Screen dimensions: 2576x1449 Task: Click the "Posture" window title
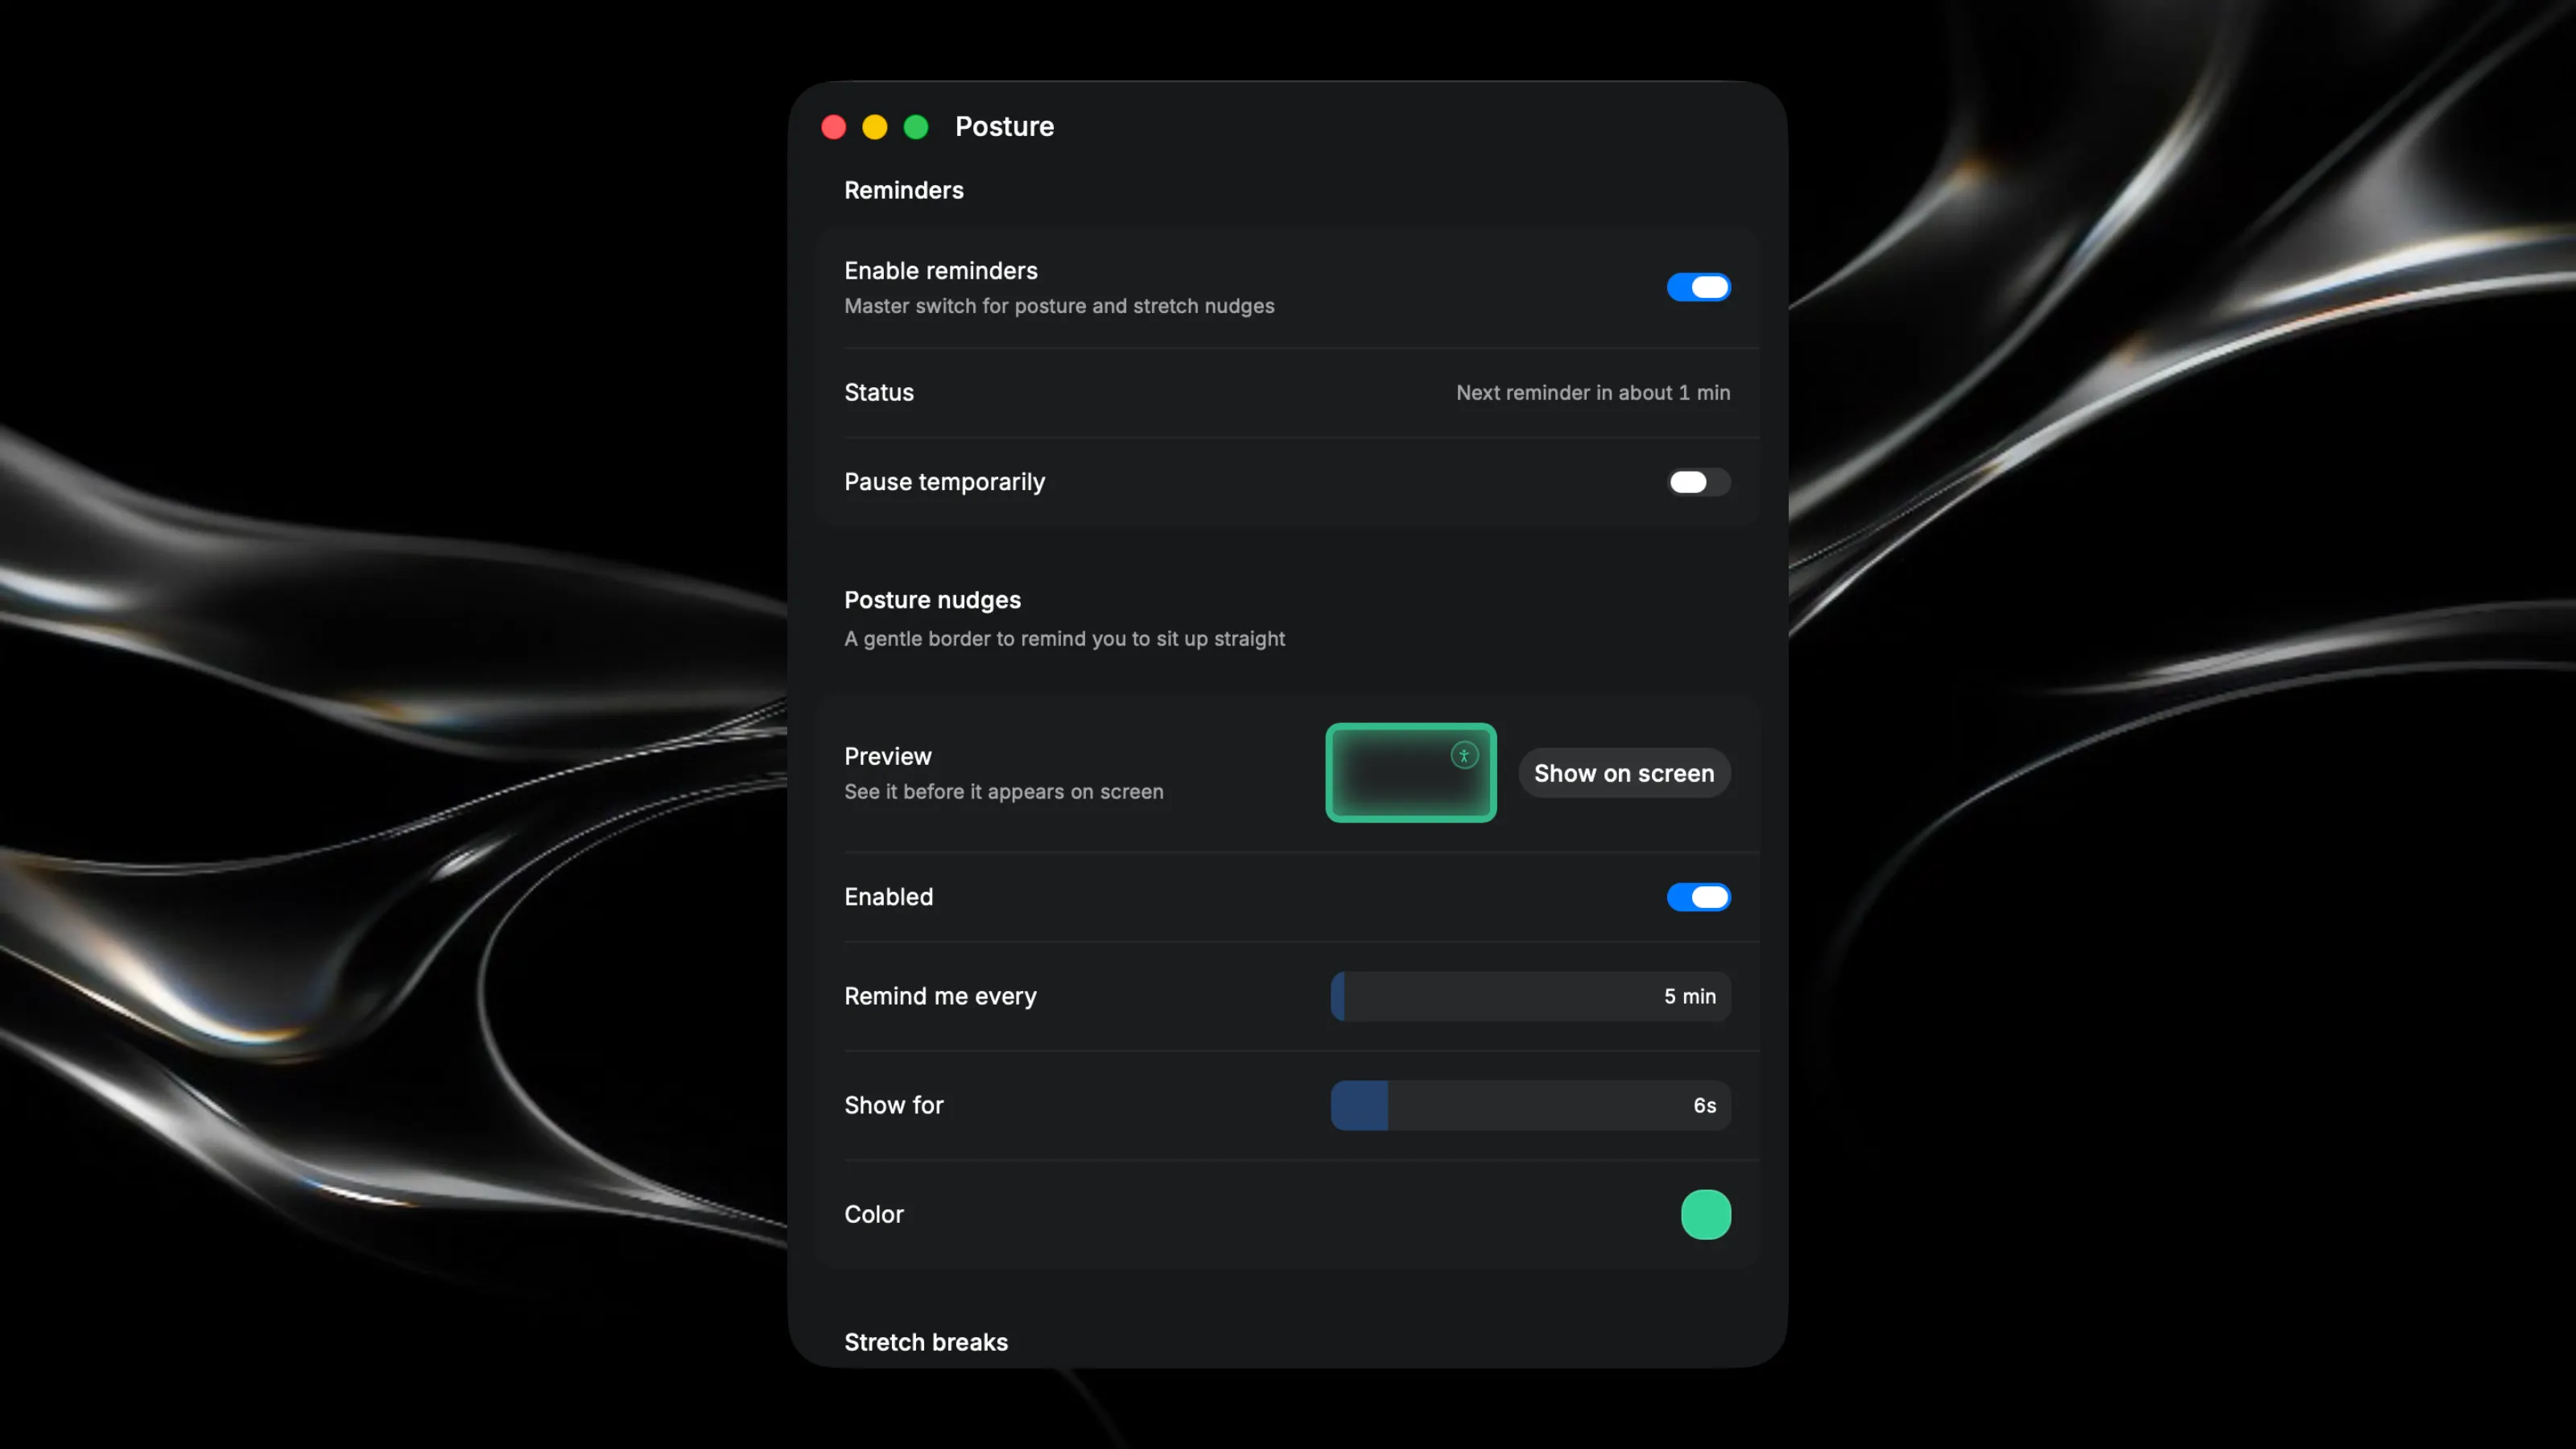click(x=1004, y=127)
